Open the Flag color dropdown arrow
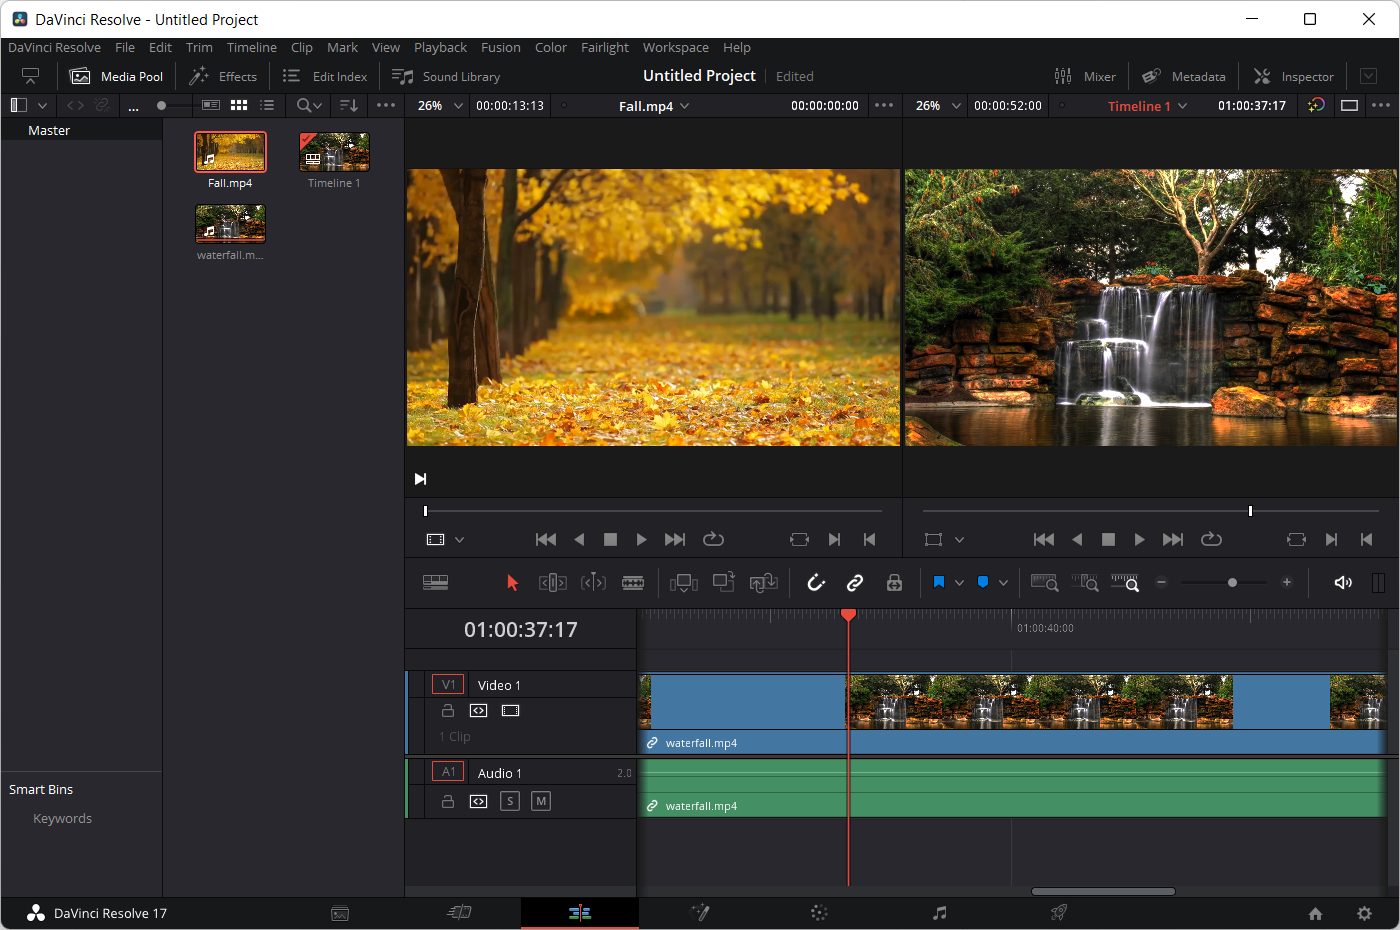The height and width of the screenshot is (930, 1400). point(959,583)
